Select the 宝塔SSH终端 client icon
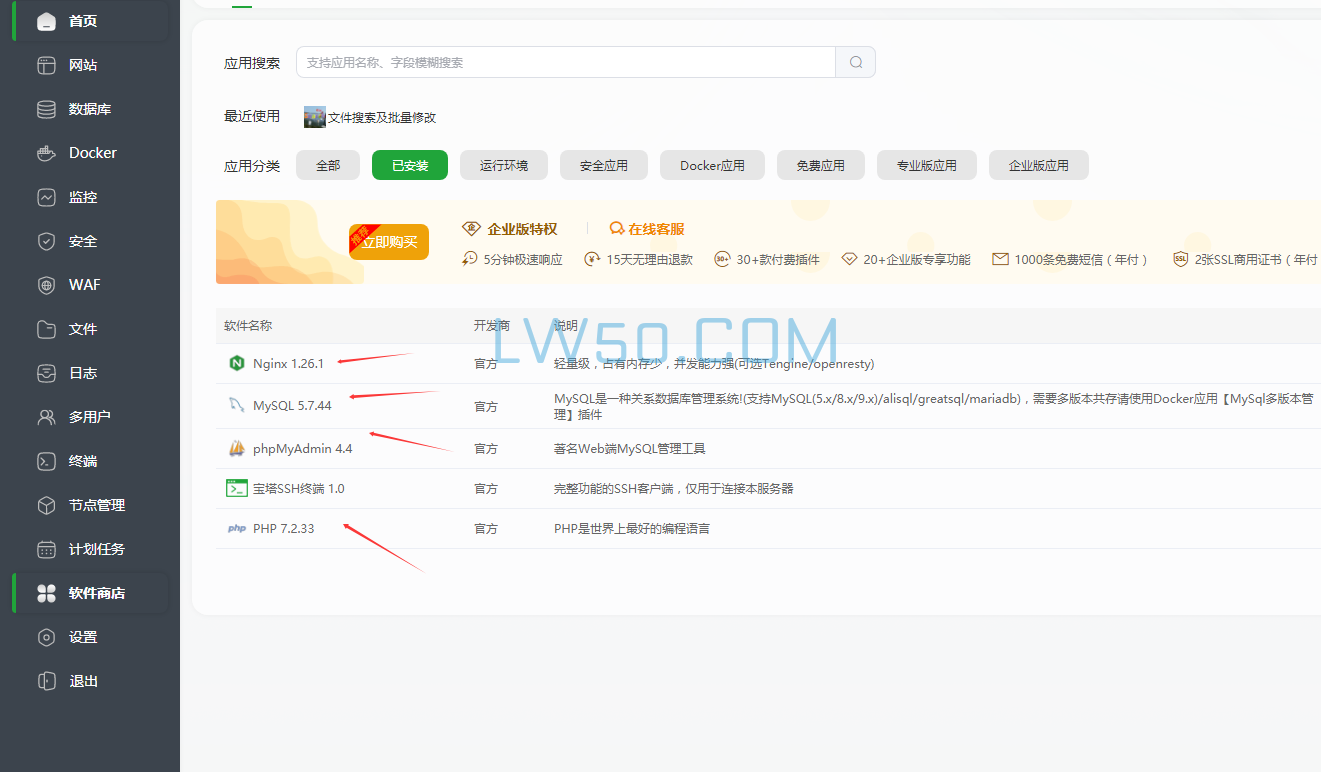1321x772 pixels. pyautogui.click(x=237, y=487)
